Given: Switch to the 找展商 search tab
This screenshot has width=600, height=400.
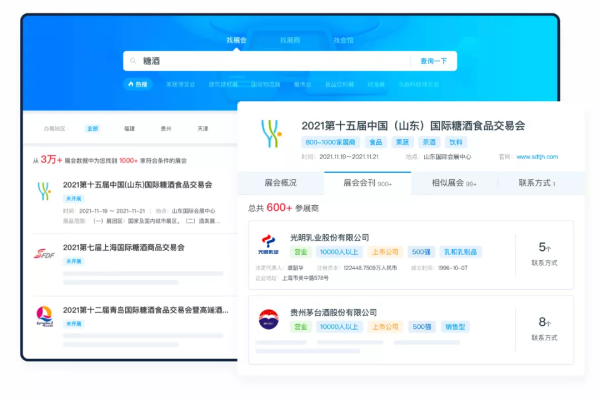Looking at the screenshot, I should click(x=290, y=40).
